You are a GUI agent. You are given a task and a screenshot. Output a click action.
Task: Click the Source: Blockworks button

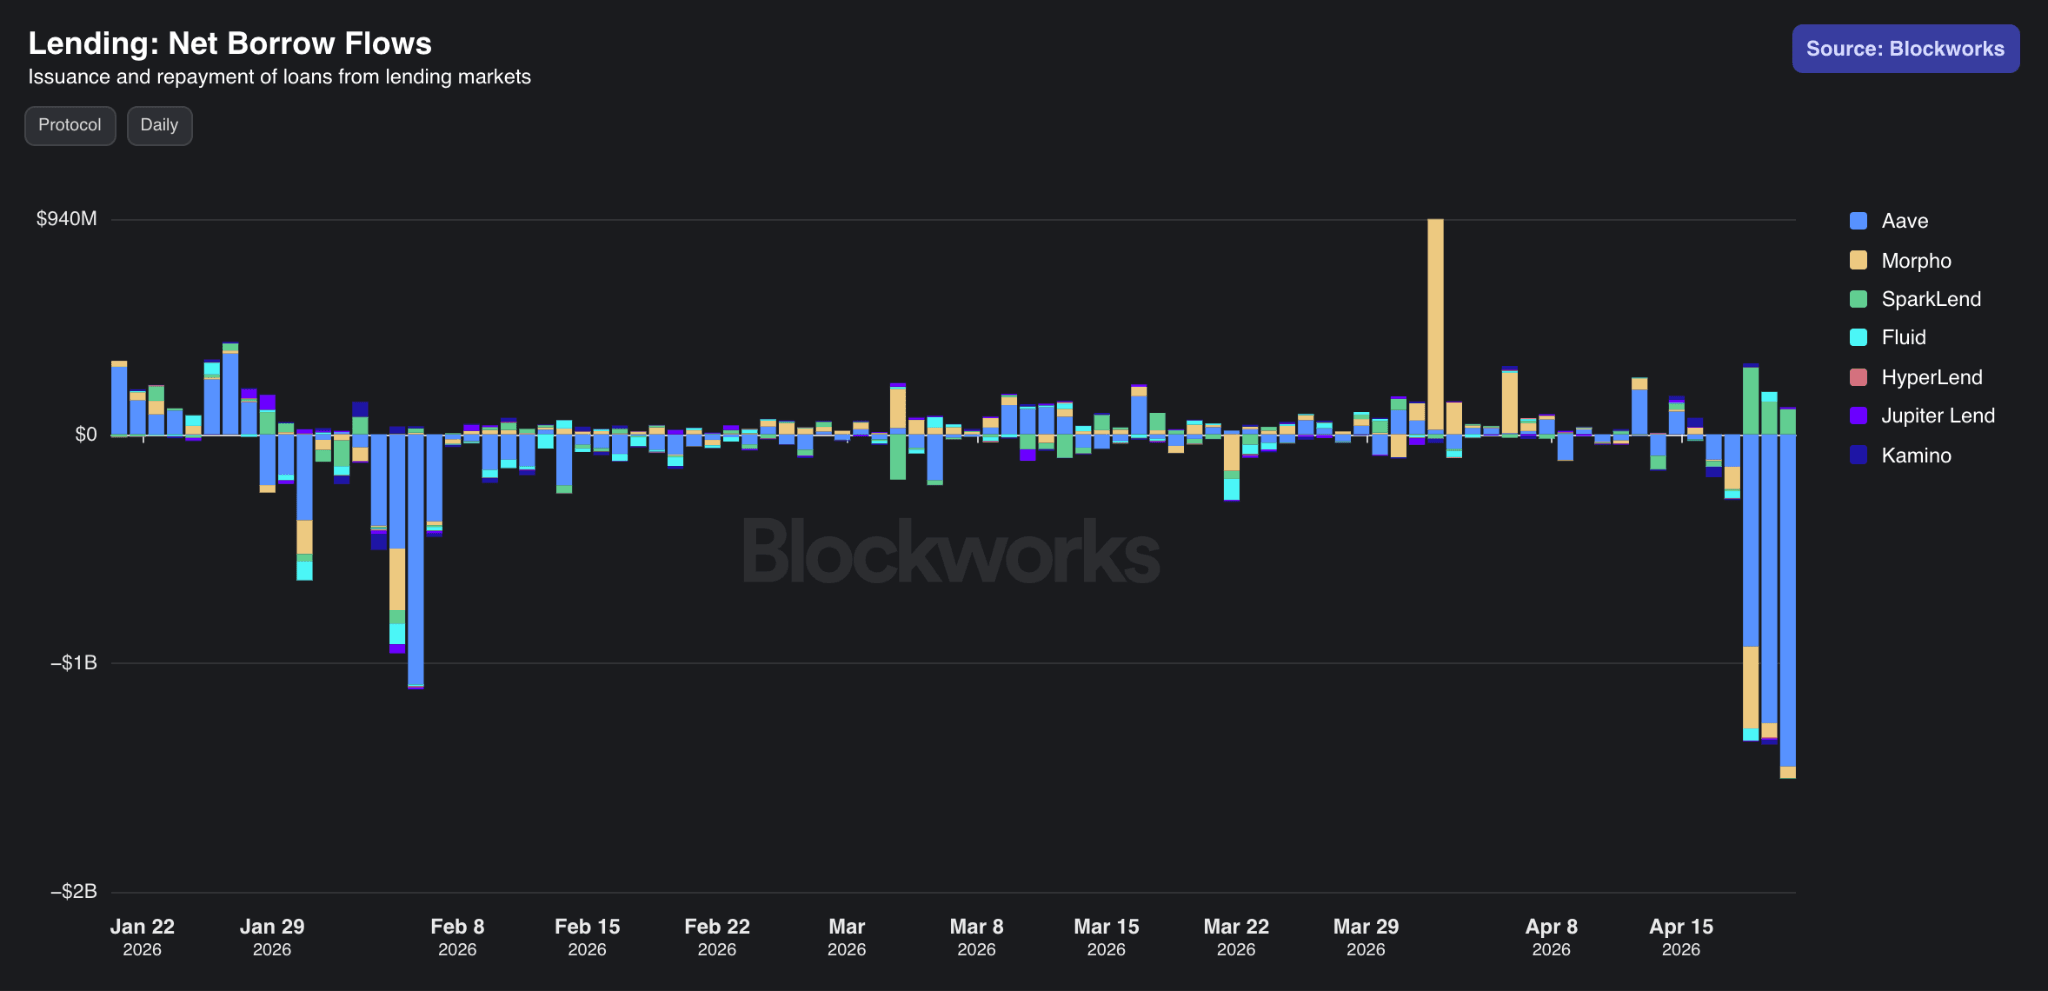1905,49
